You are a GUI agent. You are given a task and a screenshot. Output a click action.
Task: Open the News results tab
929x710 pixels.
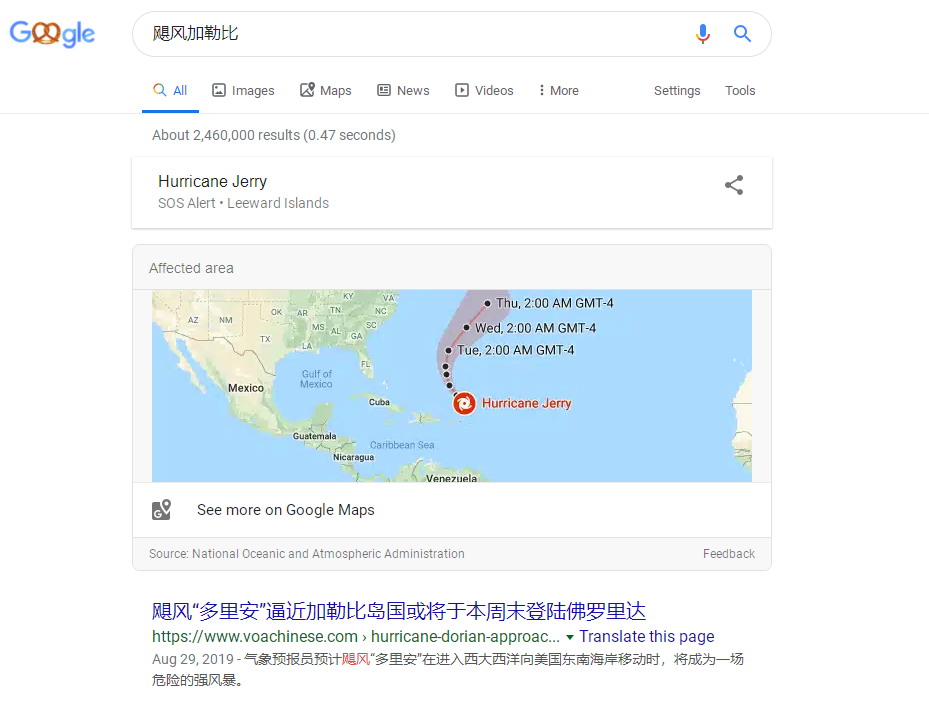pos(403,91)
